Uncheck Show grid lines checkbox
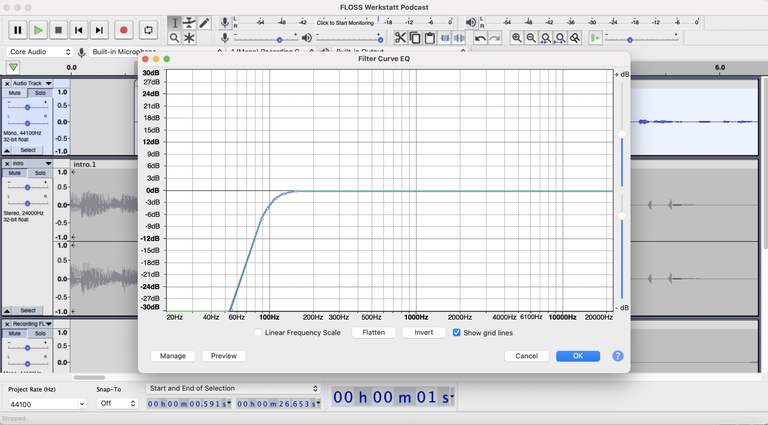 coord(456,332)
